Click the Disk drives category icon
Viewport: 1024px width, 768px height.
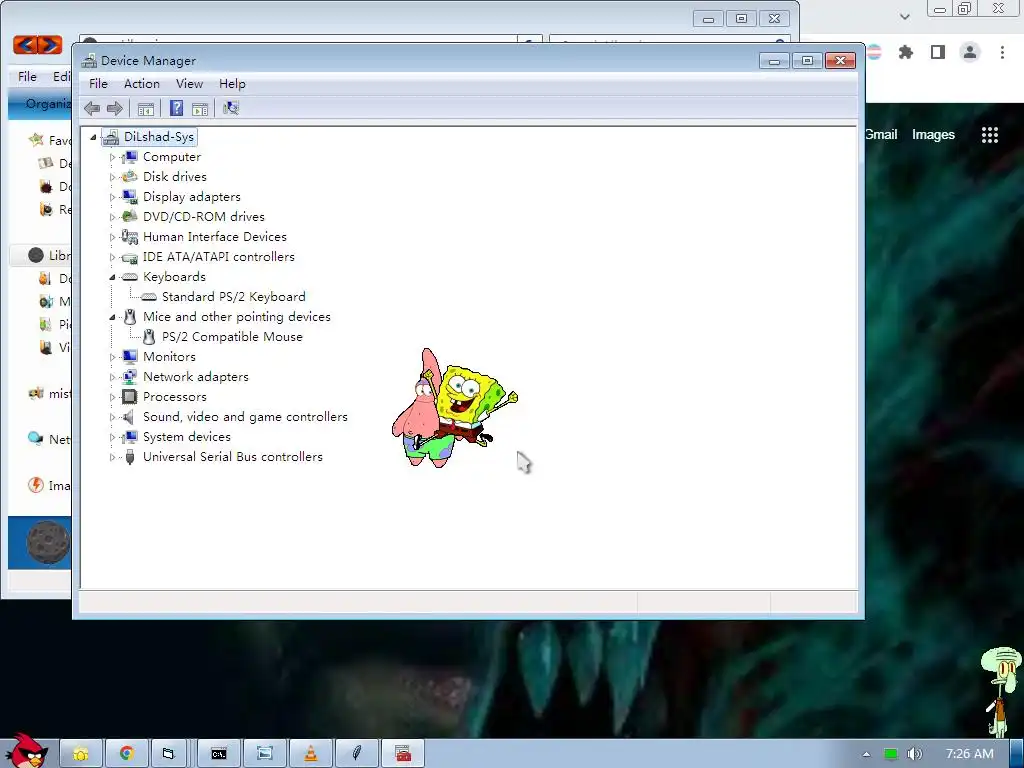click(x=130, y=176)
